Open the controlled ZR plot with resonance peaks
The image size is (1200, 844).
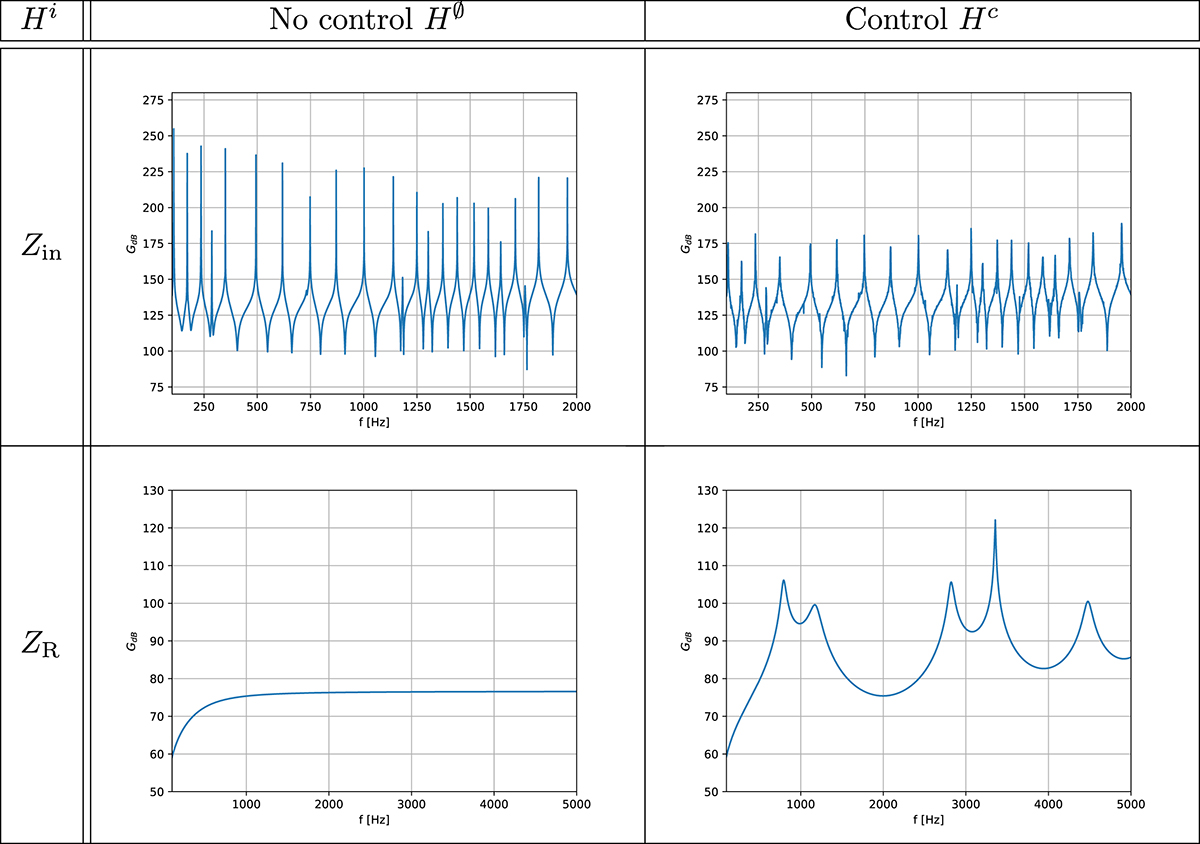(x=928, y=640)
